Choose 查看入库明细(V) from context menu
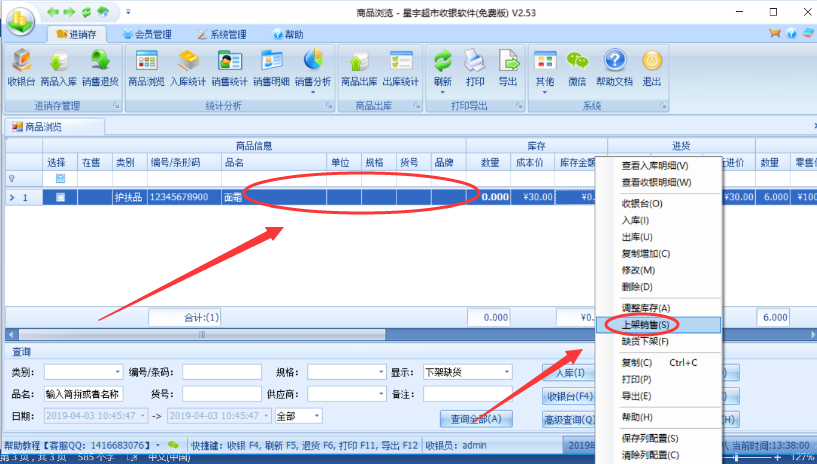This screenshot has width=817, height=464. 659,166
